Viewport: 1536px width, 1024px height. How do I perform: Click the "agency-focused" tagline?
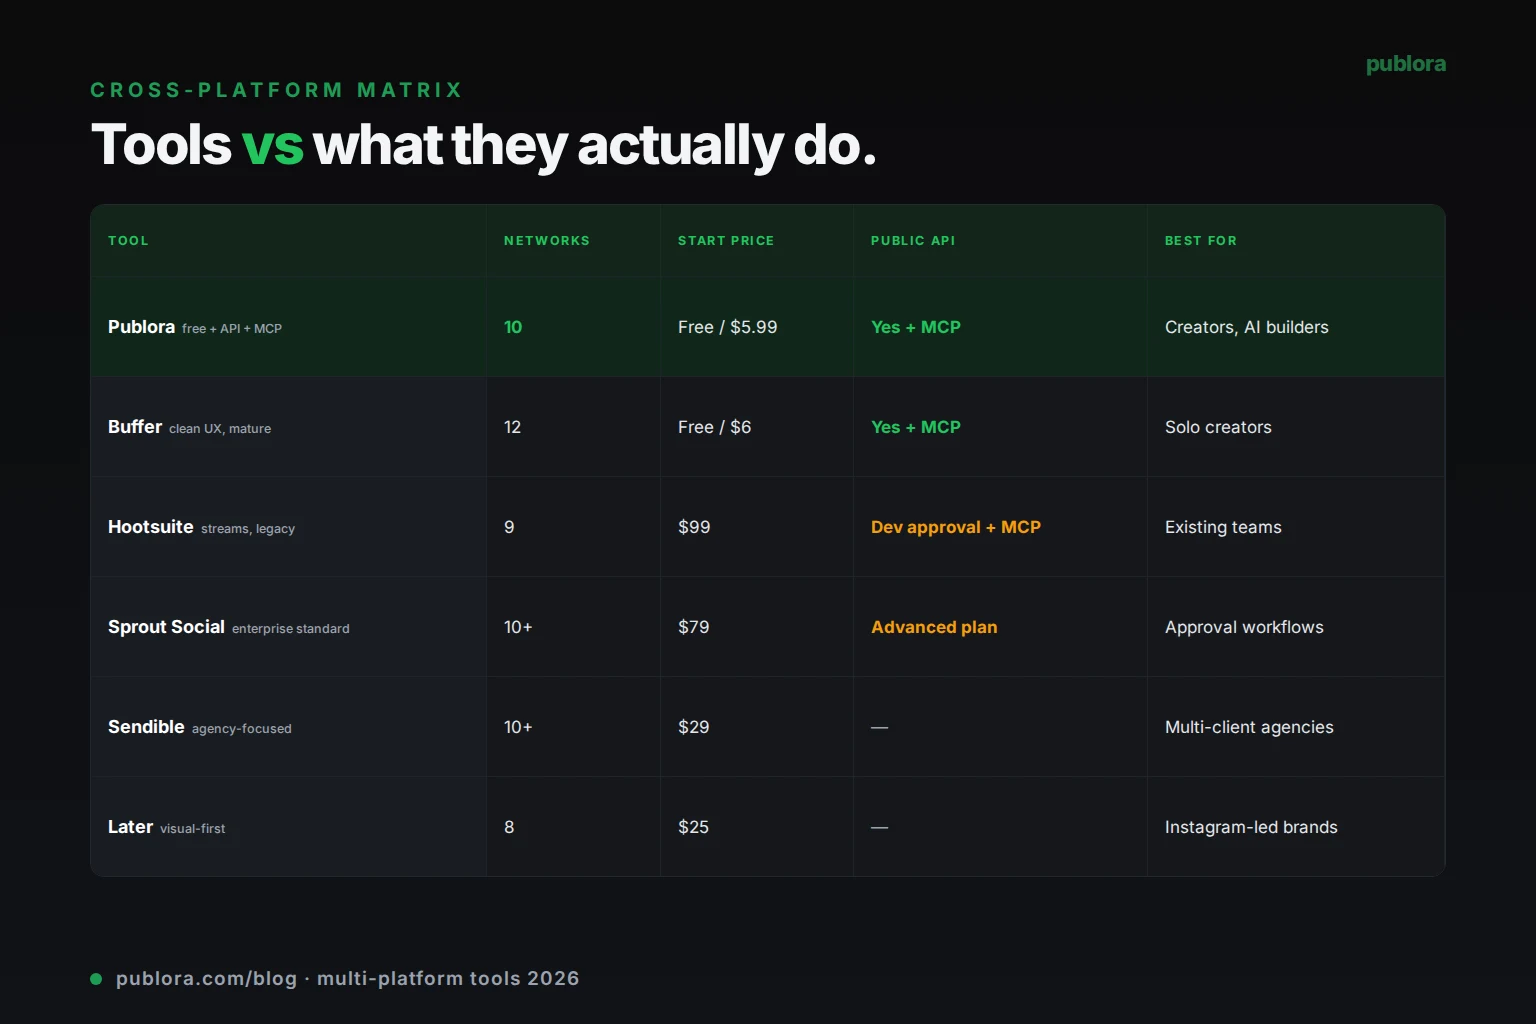coord(242,729)
